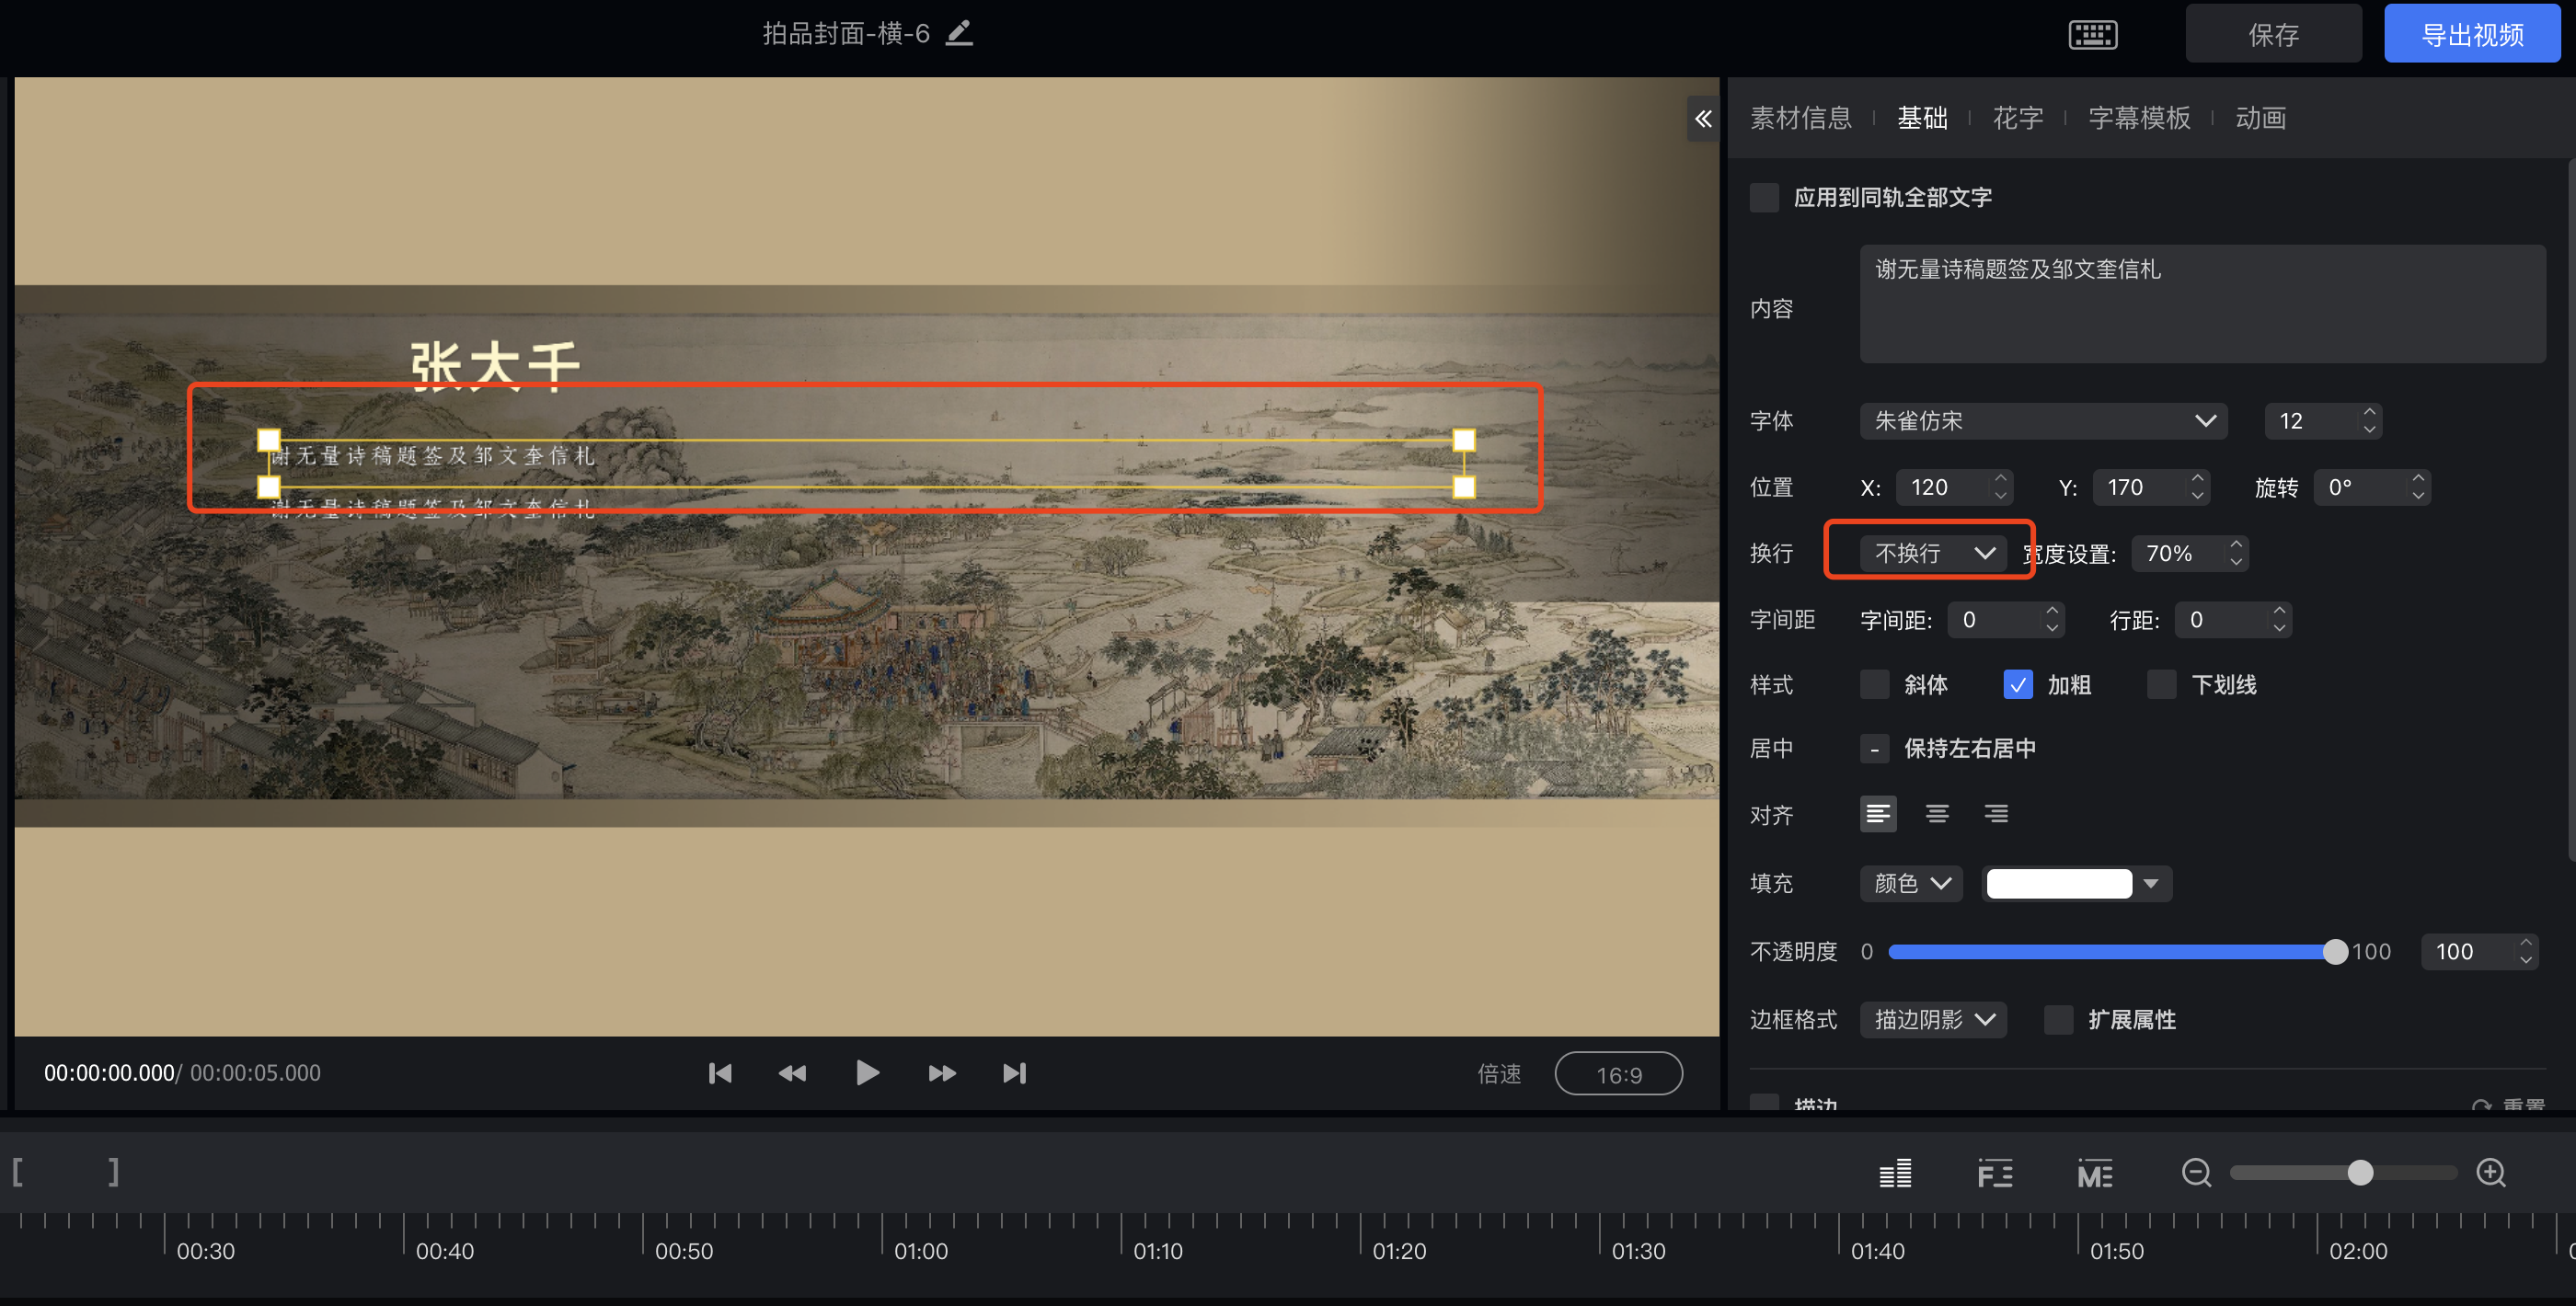Click the text content input area
This screenshot has width=2576, height=1306.
click(2202, 304)
